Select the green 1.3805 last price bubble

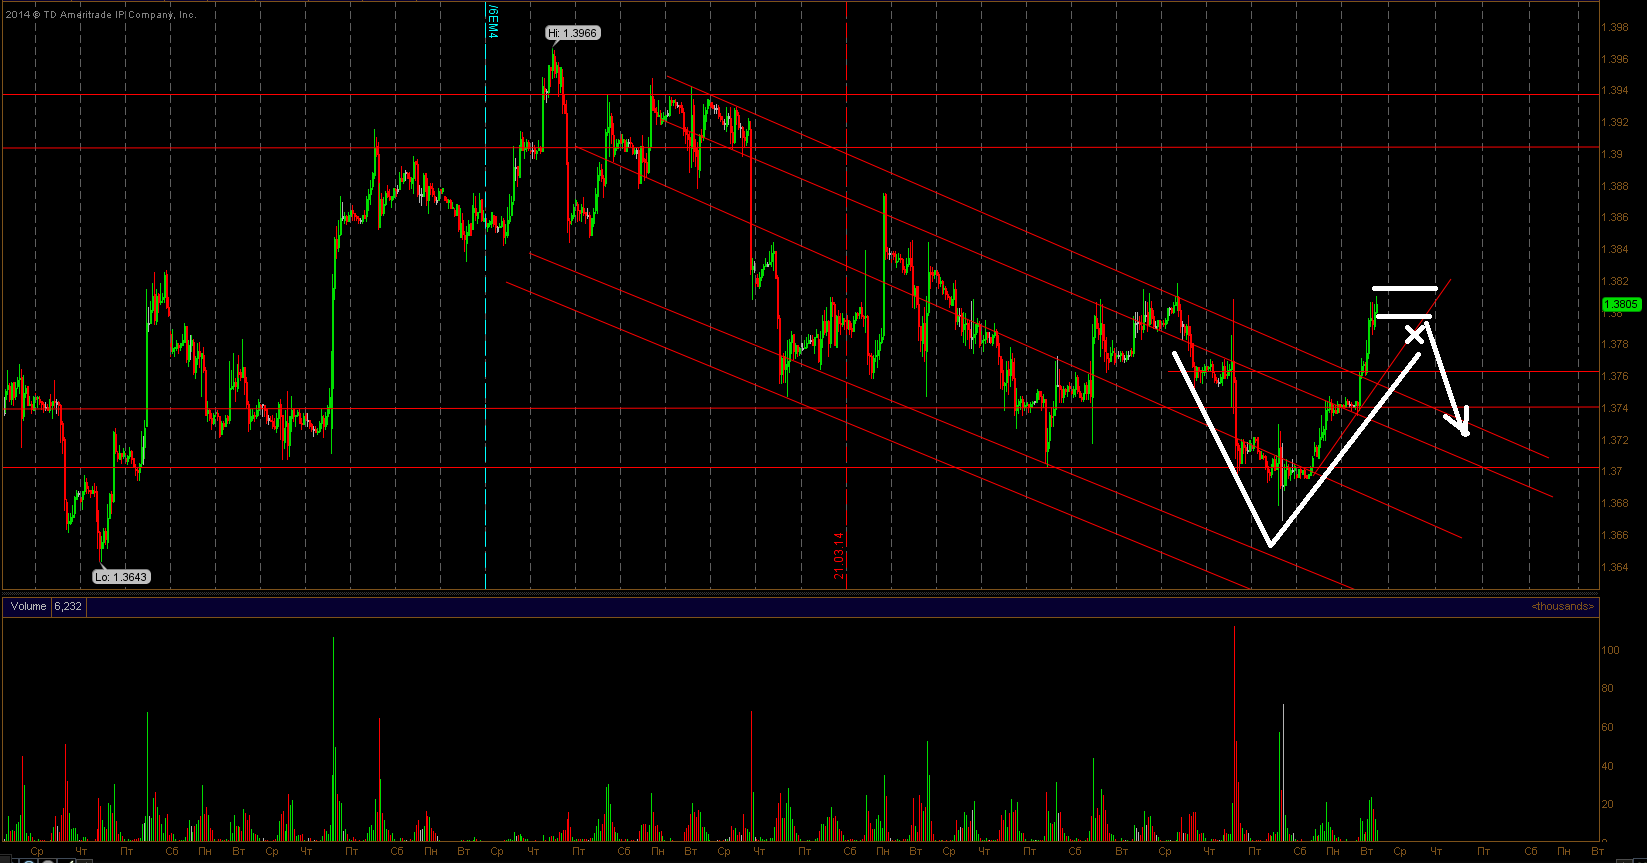(1620, 304)
